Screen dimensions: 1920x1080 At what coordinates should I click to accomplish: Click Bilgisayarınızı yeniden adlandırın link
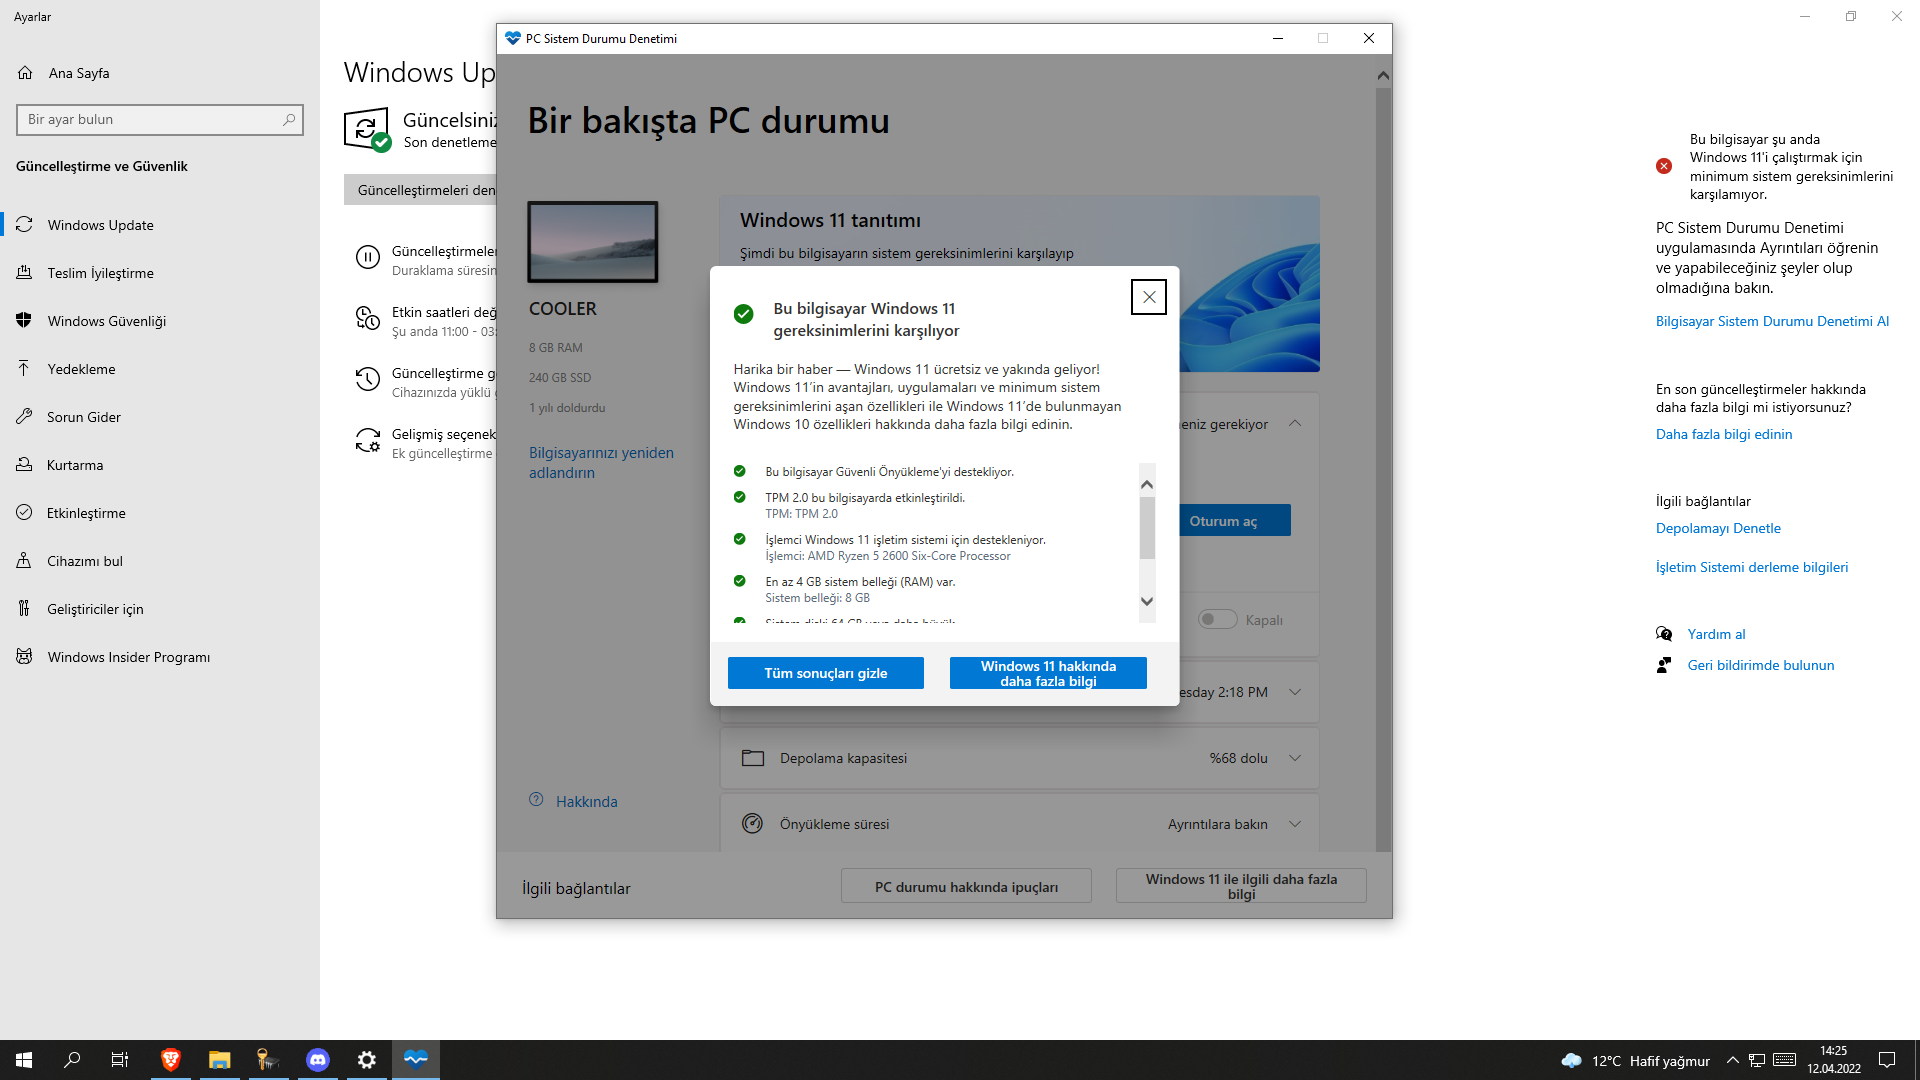(601, 462)
